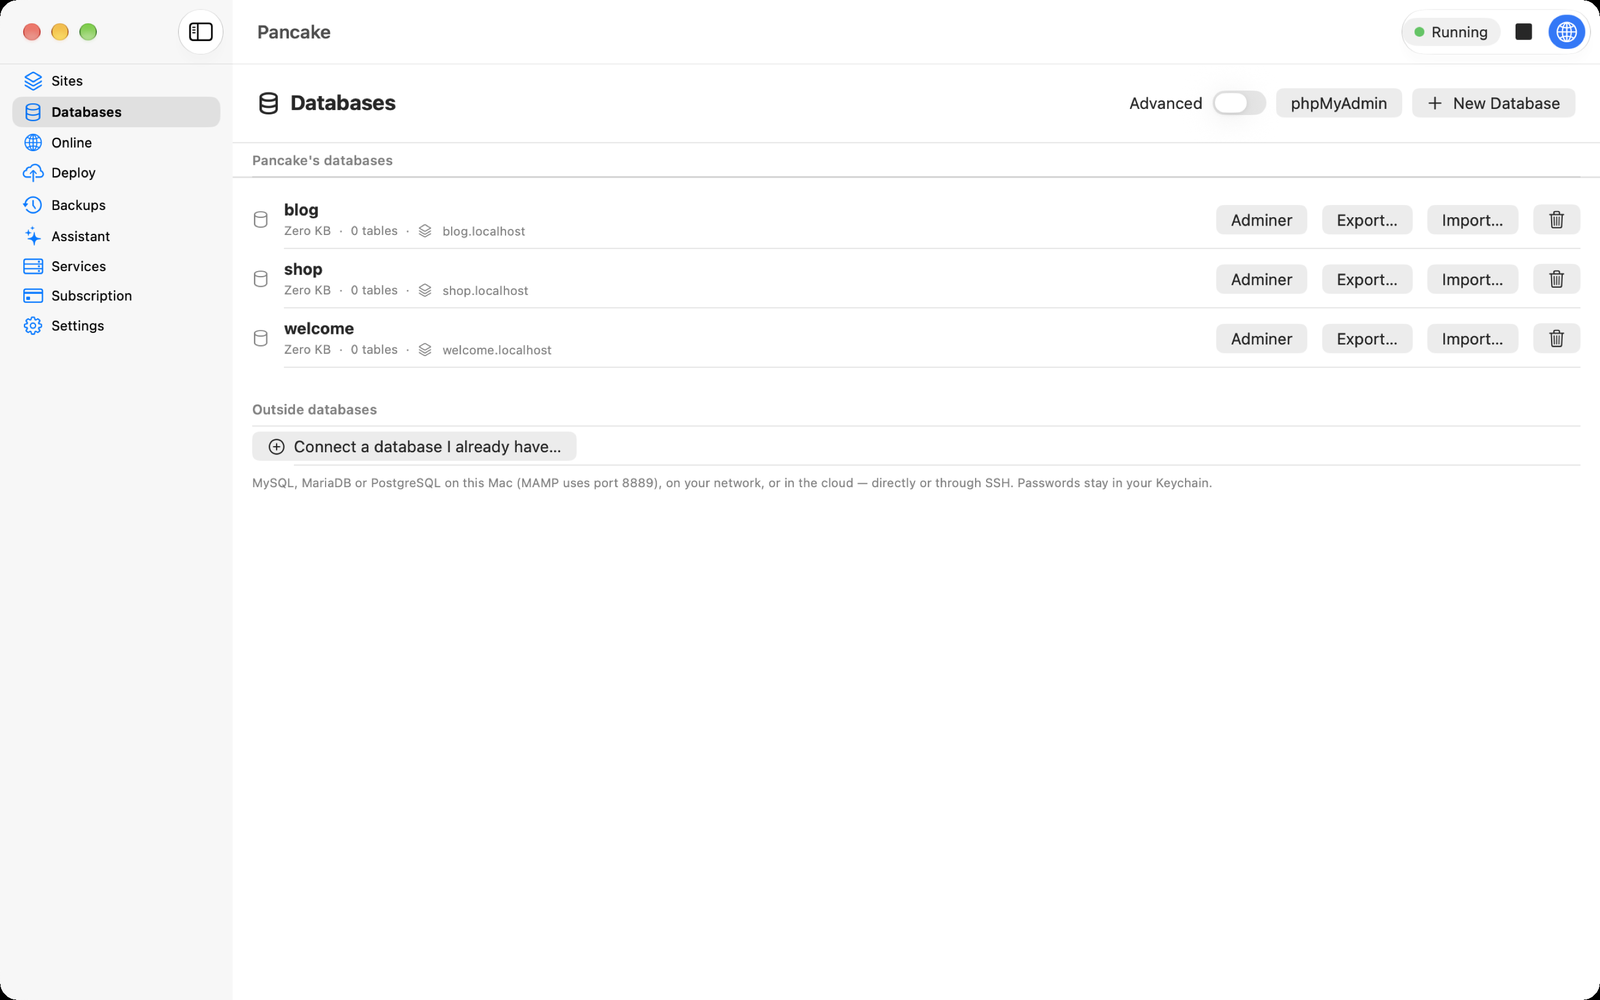Click the Subscription card icon in the sidebar
1600x1000 pixels.
[33, 296]
